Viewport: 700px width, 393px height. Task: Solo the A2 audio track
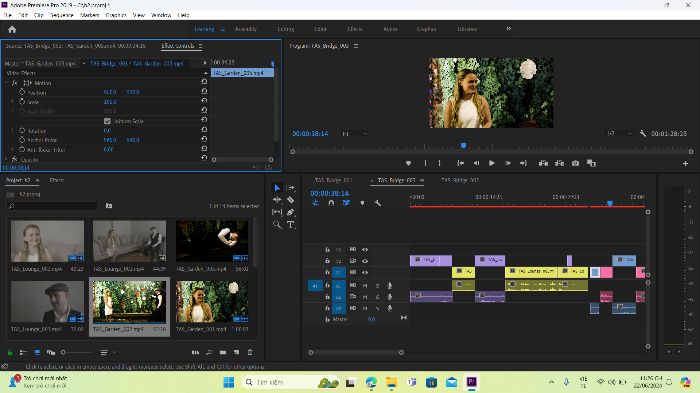(378, 297)
